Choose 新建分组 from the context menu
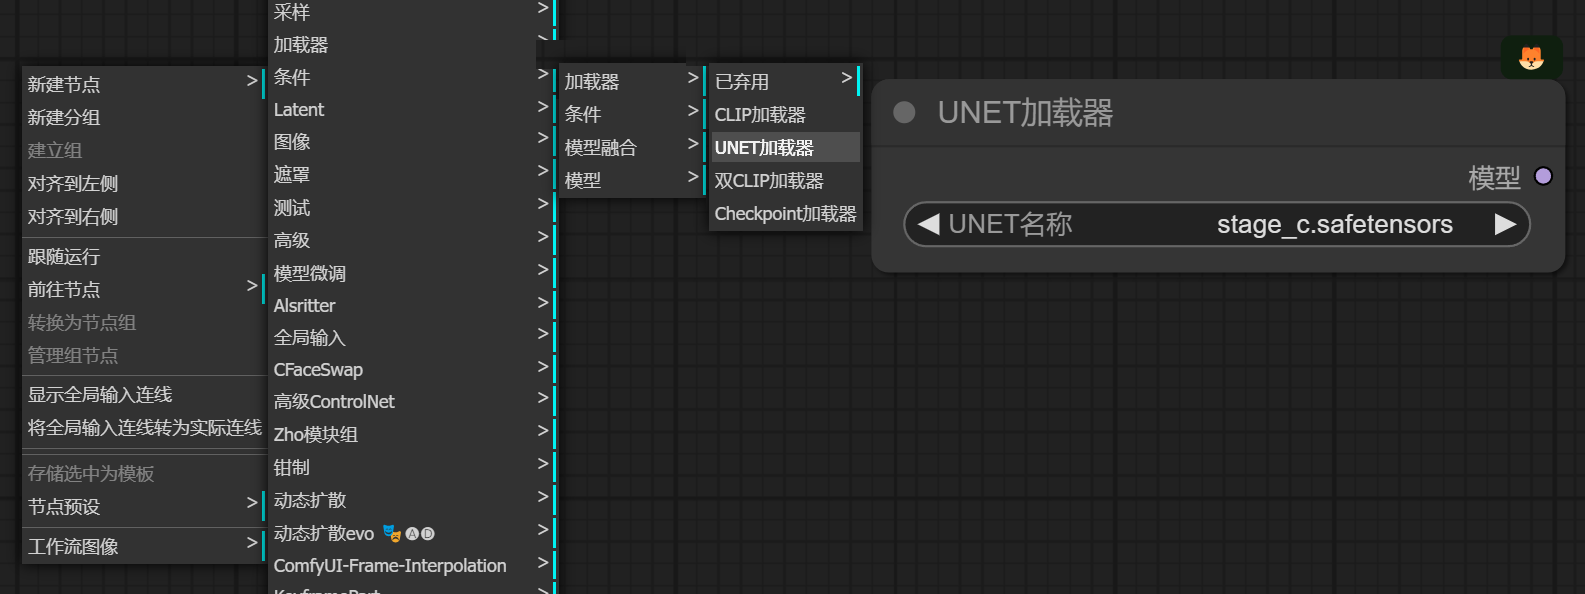Viewport: 1585px width, 594px height. pos(143,117)
